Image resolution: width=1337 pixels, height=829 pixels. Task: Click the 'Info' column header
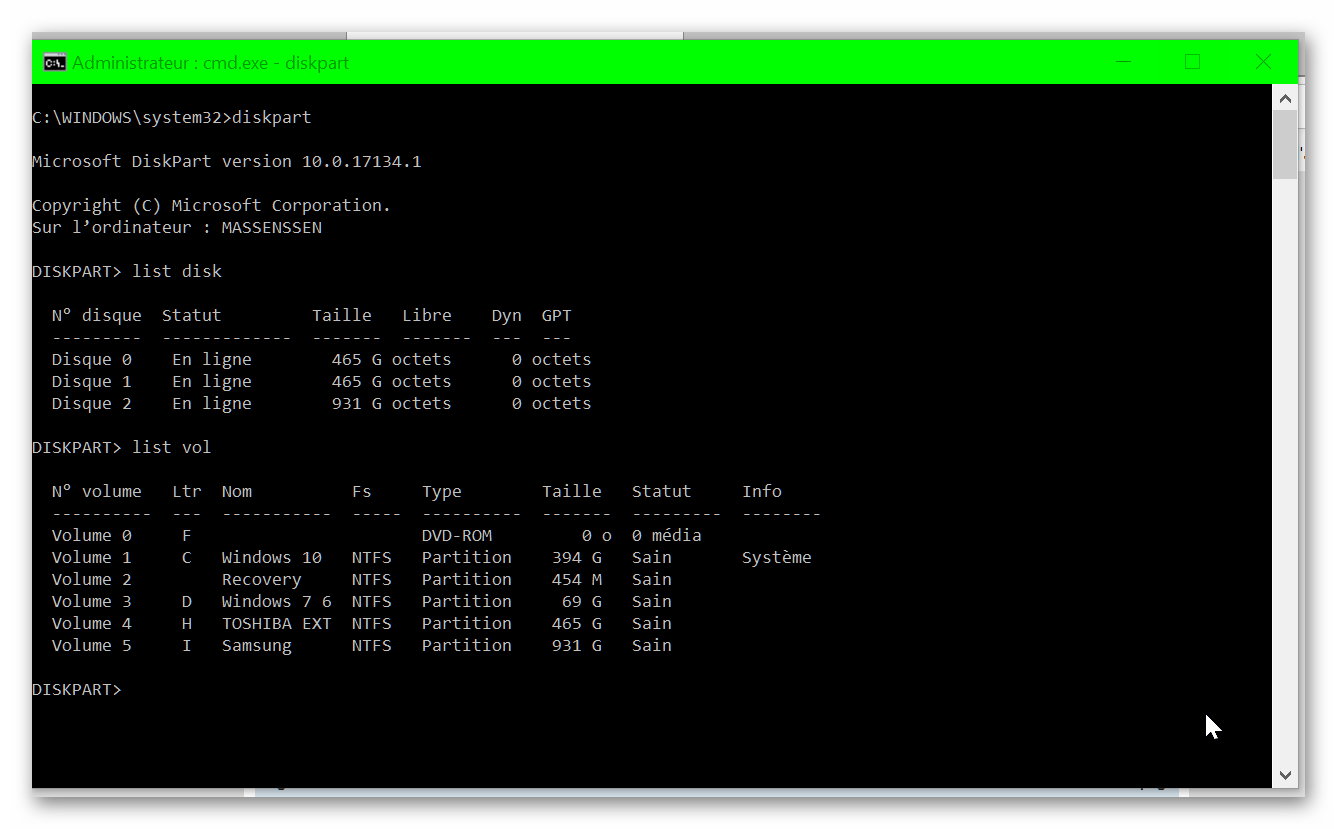[x=762, y=492]
